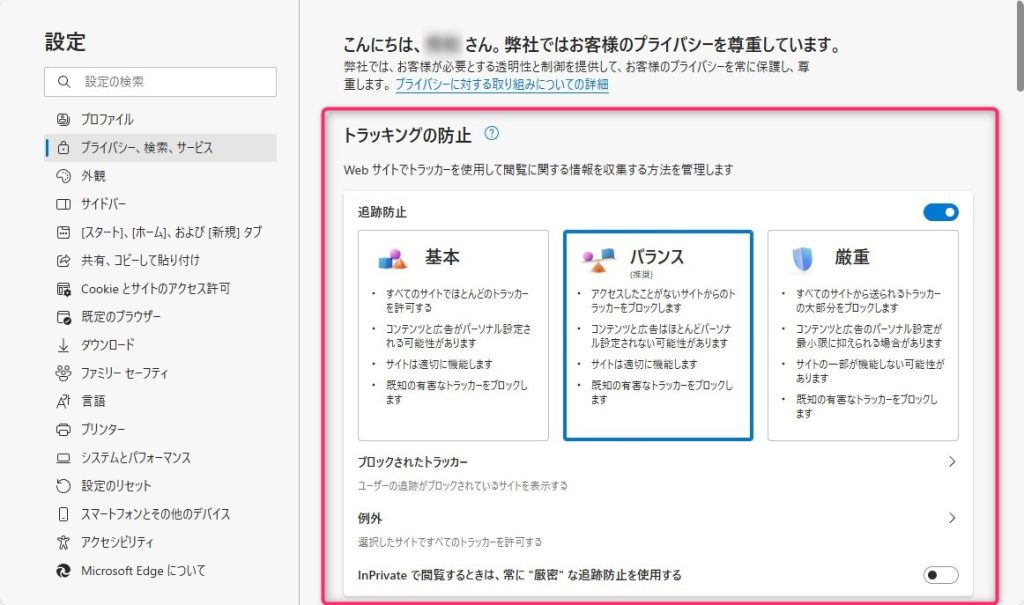The height and width of the screenshot is (605, 1024).
Task: Open the 例外 exceptions chevron
Action: point(951,518)
